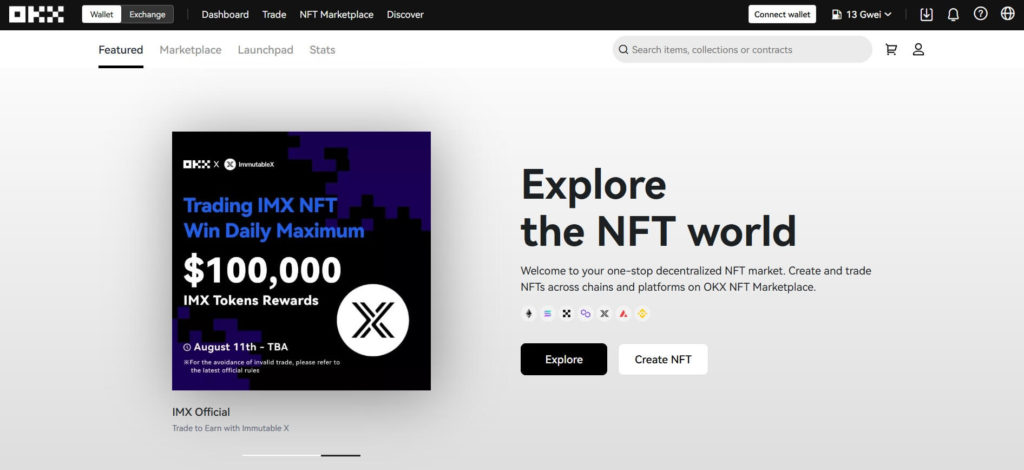The image size is (1024, 470).
Task: Select the Featured tab
Action: coord(121,50)
